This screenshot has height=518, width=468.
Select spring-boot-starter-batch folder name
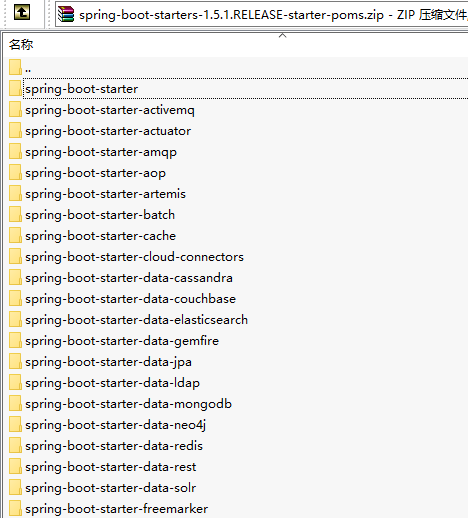click(x=100, y=215)
